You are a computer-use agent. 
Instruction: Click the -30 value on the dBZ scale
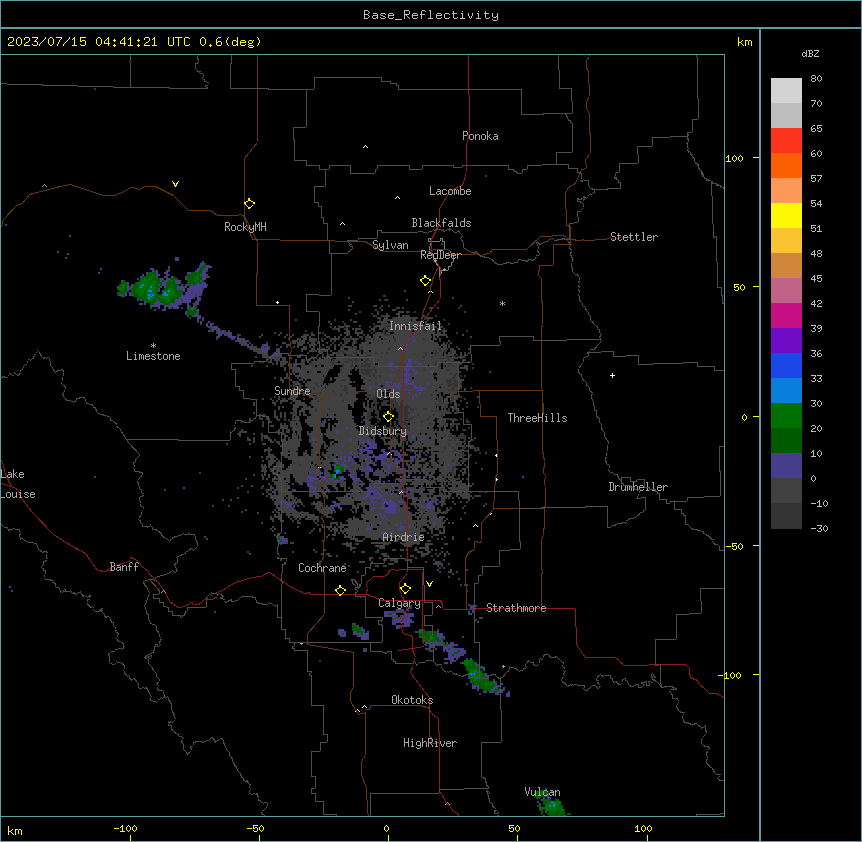[x=819, y=528]
